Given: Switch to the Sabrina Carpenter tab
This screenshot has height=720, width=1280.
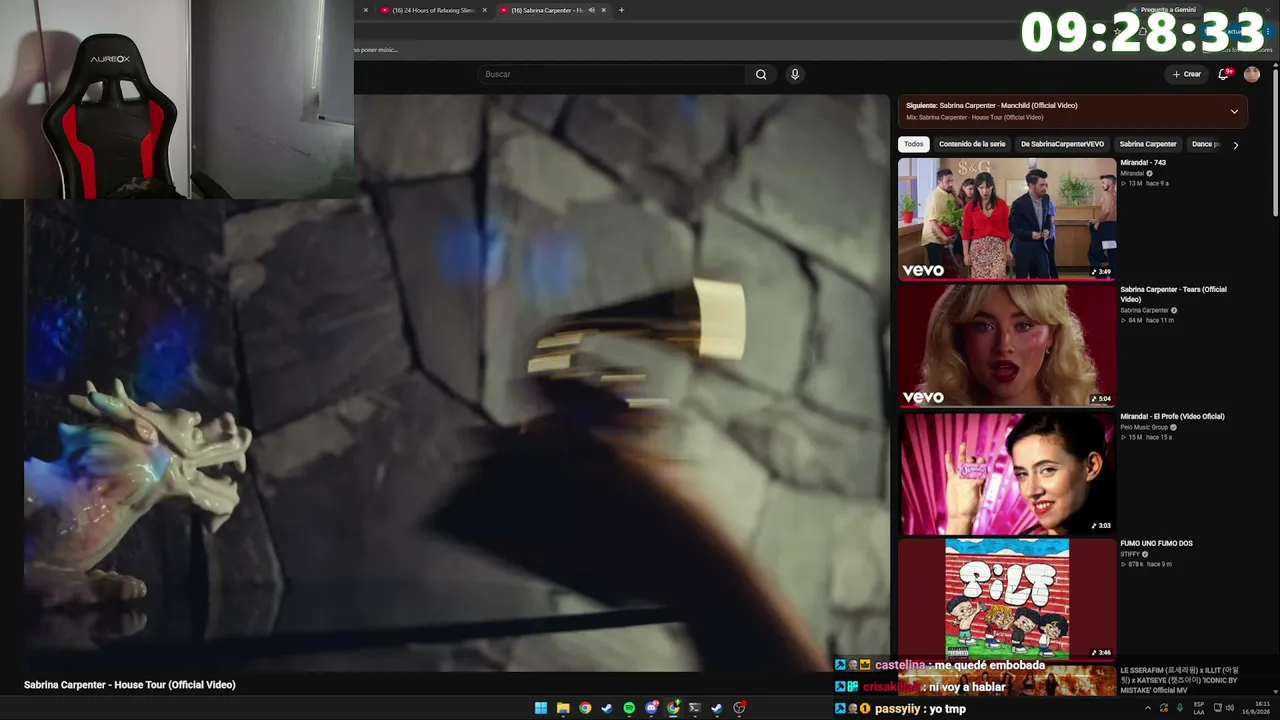Looking at the screenshot, I should click(x=553, y=10).
